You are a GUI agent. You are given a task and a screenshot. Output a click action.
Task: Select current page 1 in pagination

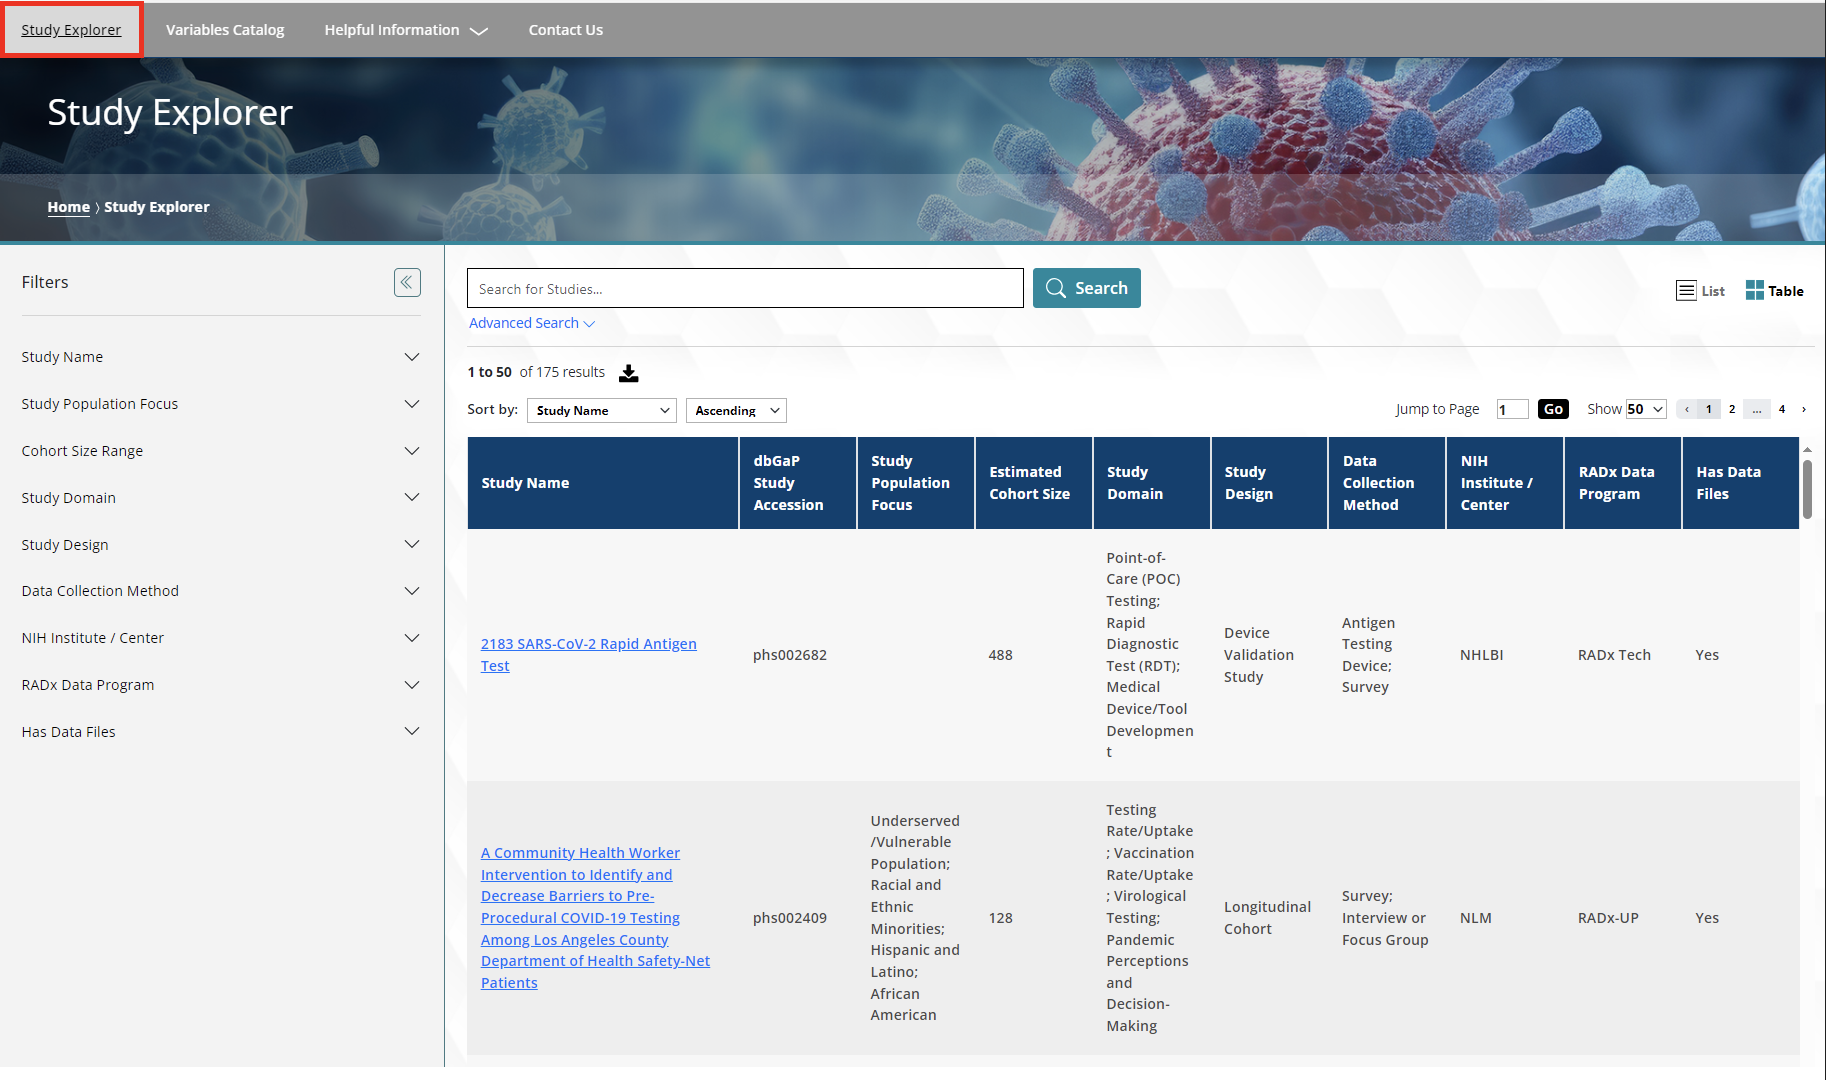tap(1709, 409)
